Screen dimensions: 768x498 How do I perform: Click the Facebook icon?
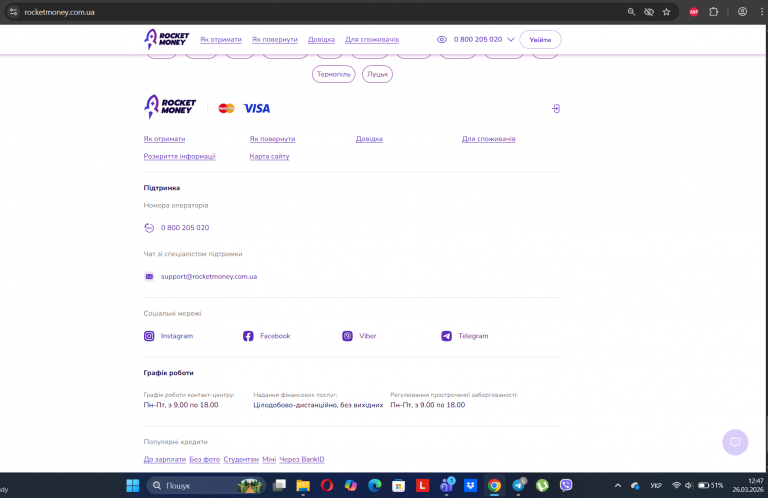click(x=248, y=336)
